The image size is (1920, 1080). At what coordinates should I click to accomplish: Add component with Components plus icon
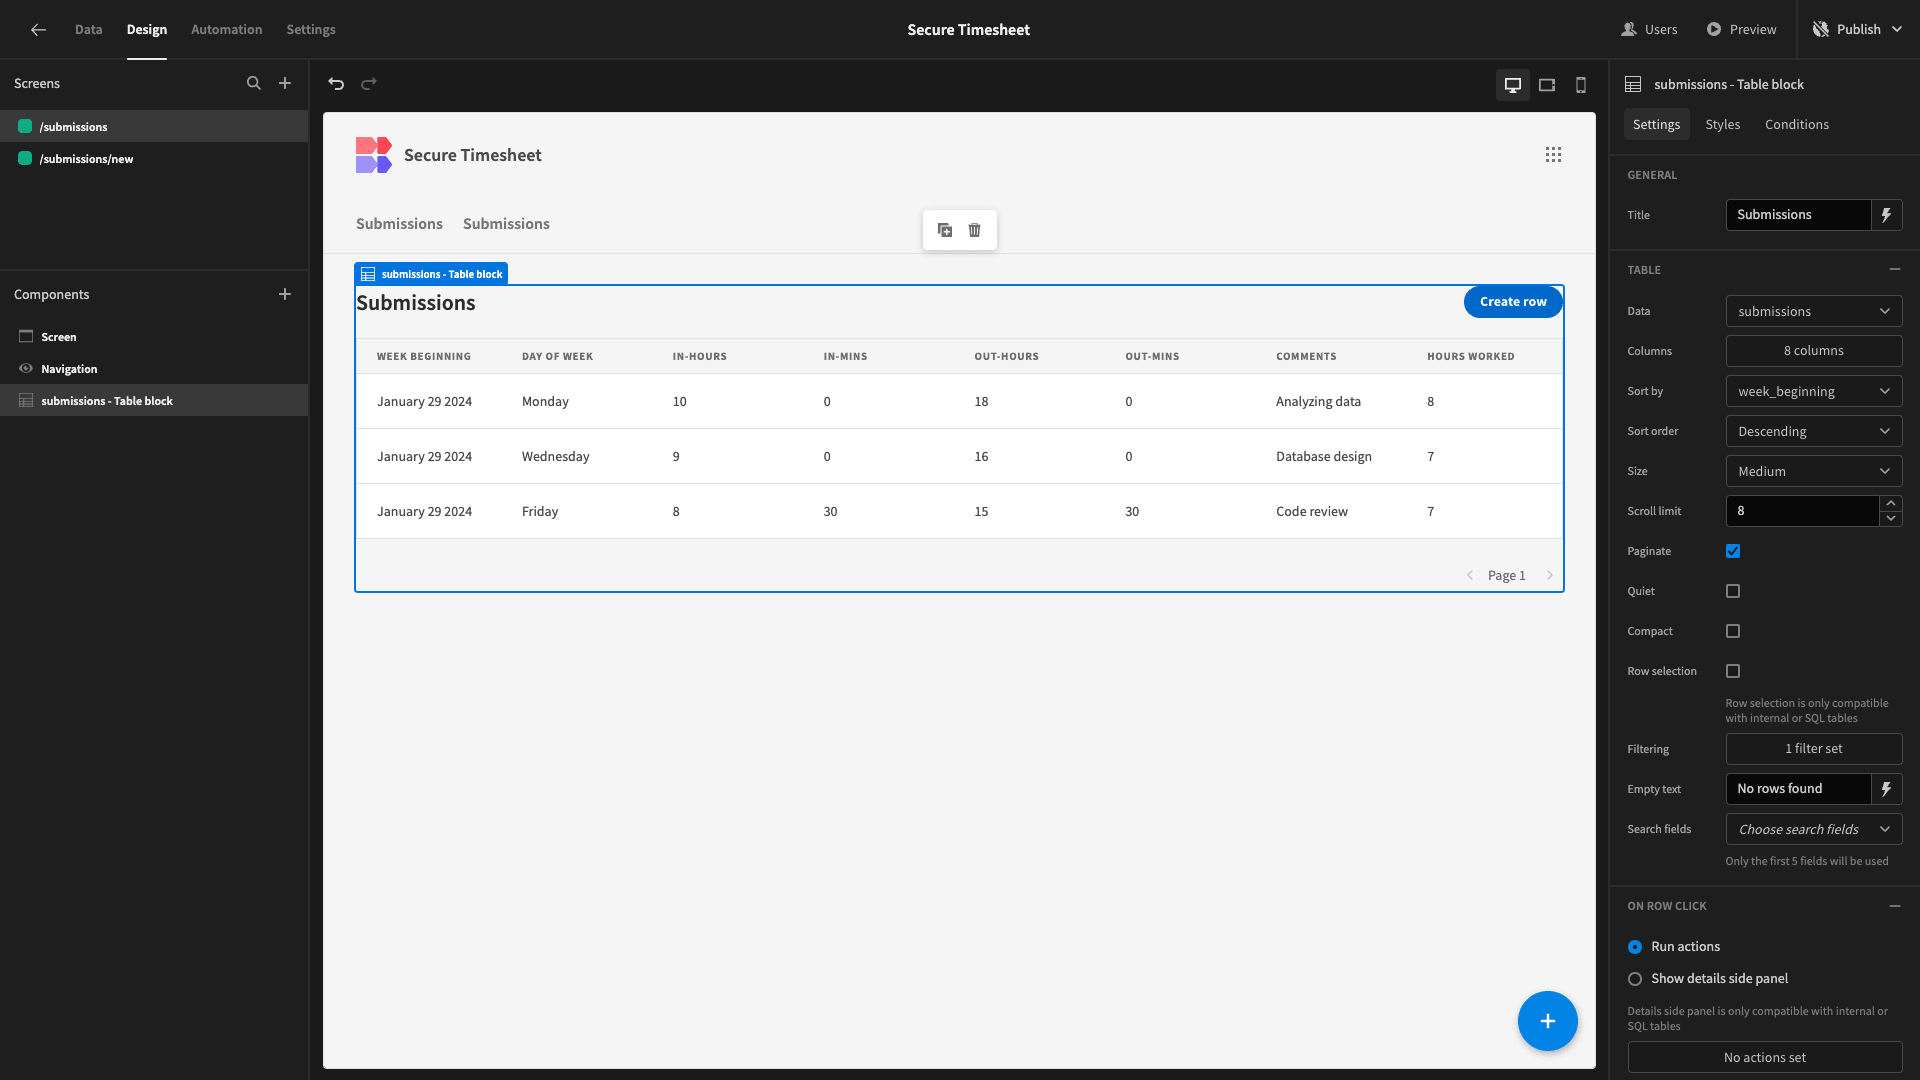click(285, 294)
